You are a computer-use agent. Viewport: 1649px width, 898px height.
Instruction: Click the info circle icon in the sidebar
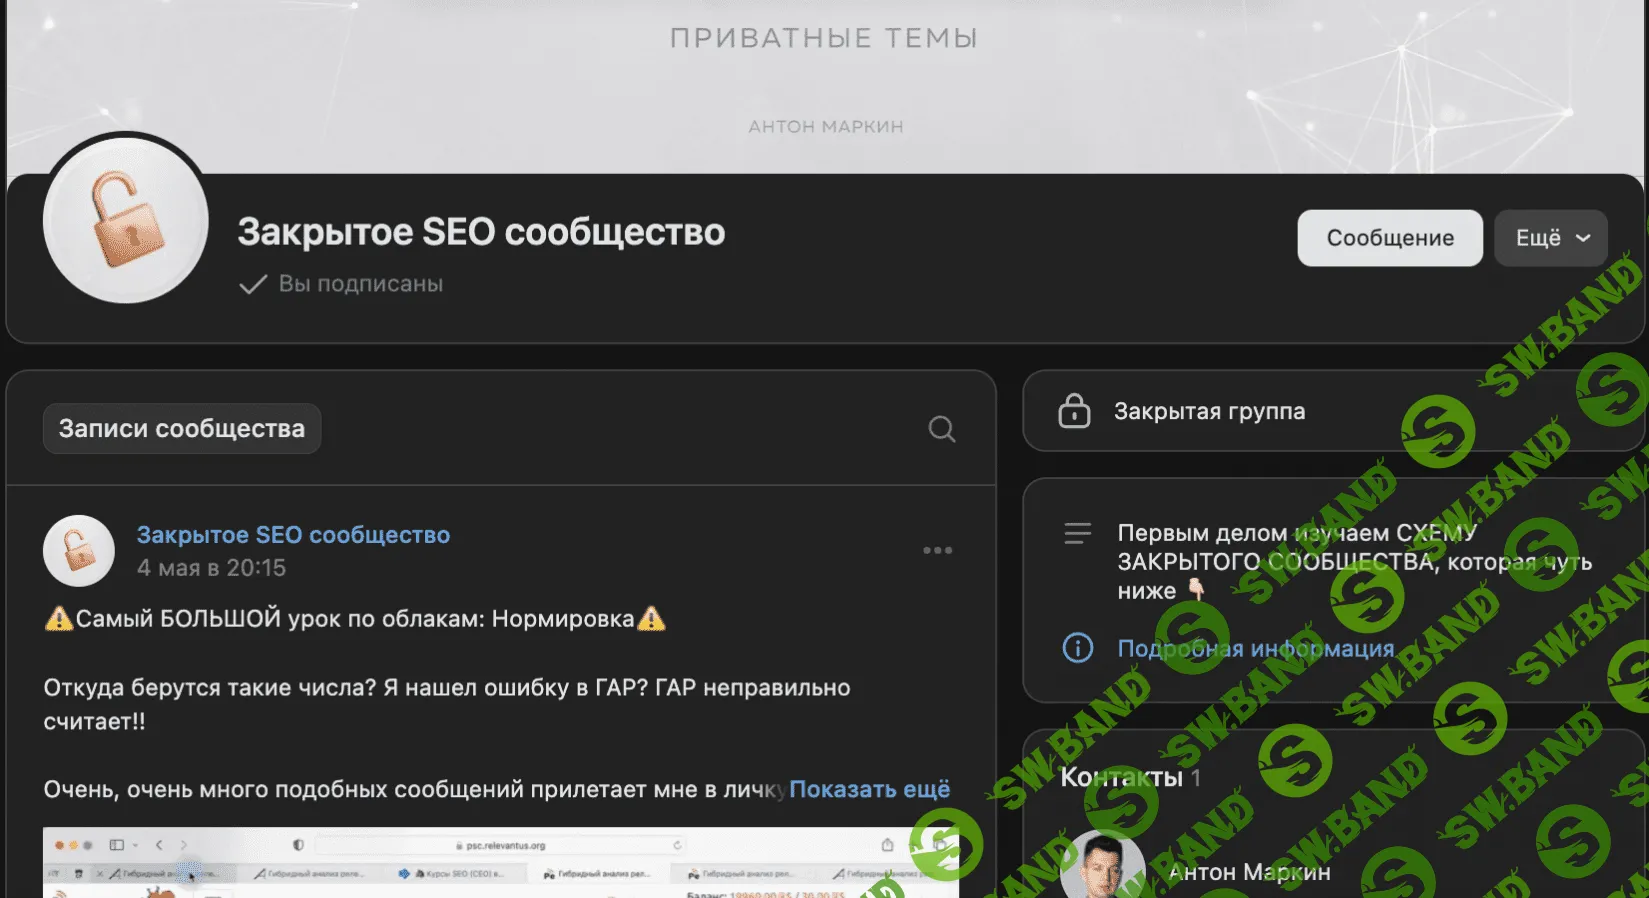tap(1077, 648)
